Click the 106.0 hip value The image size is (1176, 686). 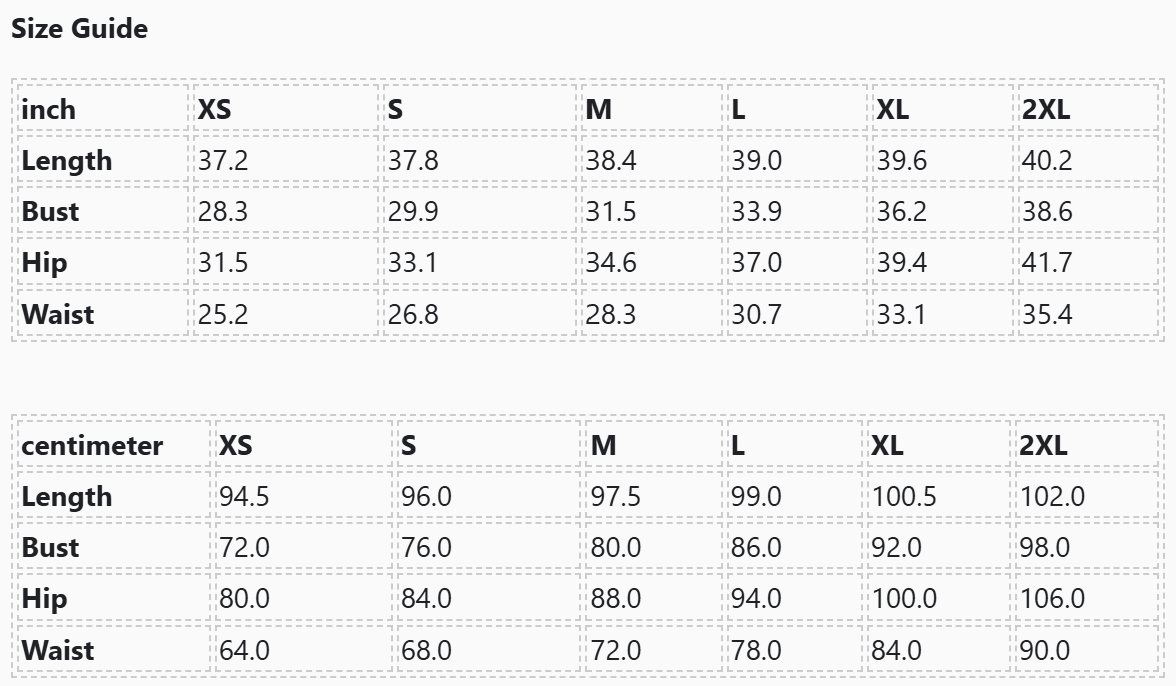pyautogui.click(x=1052, y=598)
